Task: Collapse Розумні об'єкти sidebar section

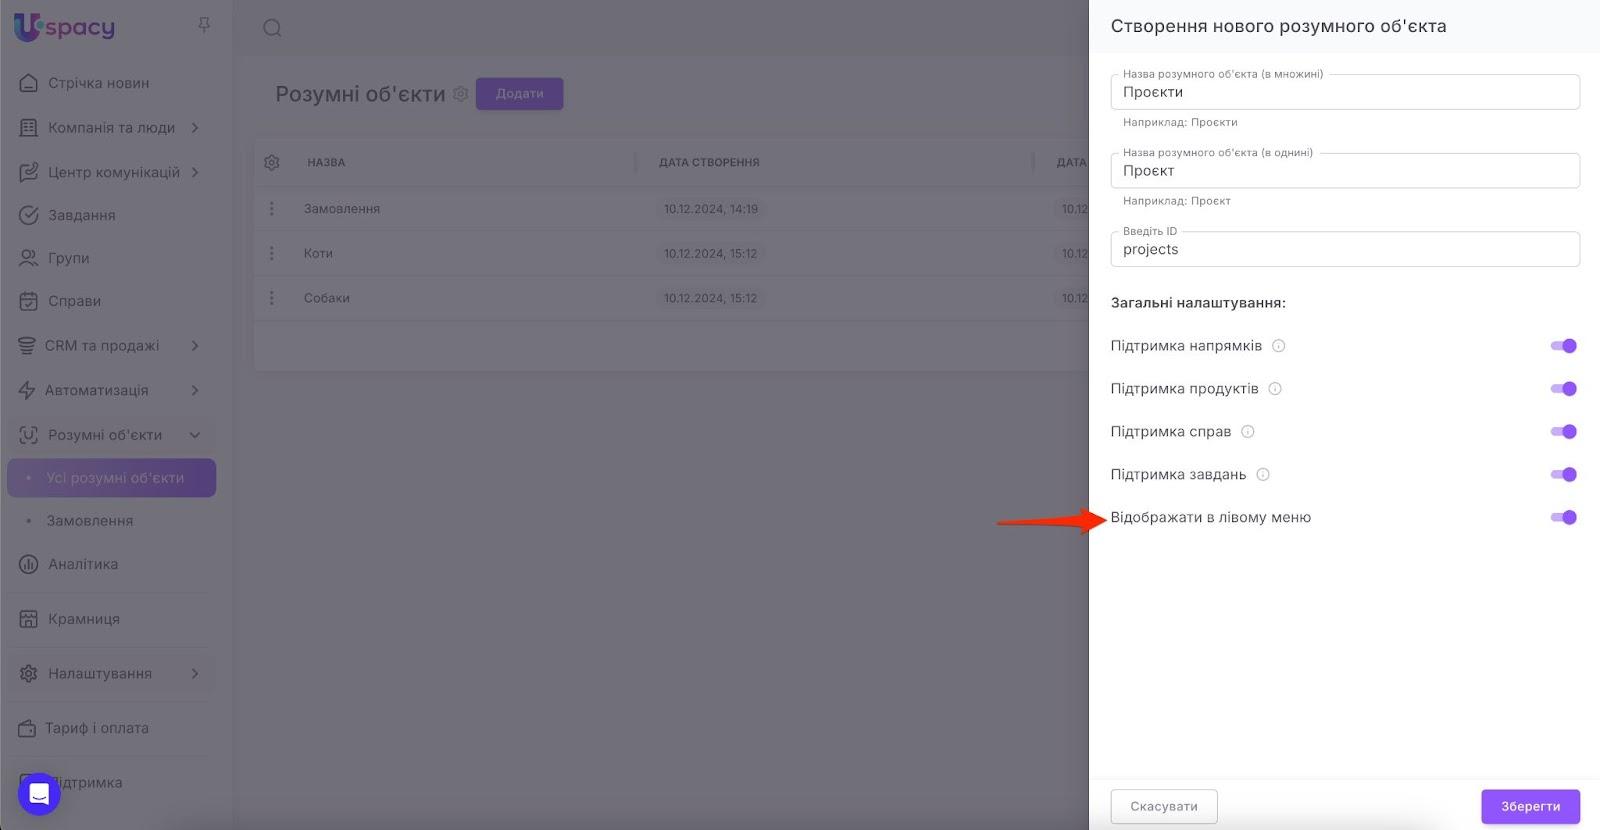Action: coord(195,435)
